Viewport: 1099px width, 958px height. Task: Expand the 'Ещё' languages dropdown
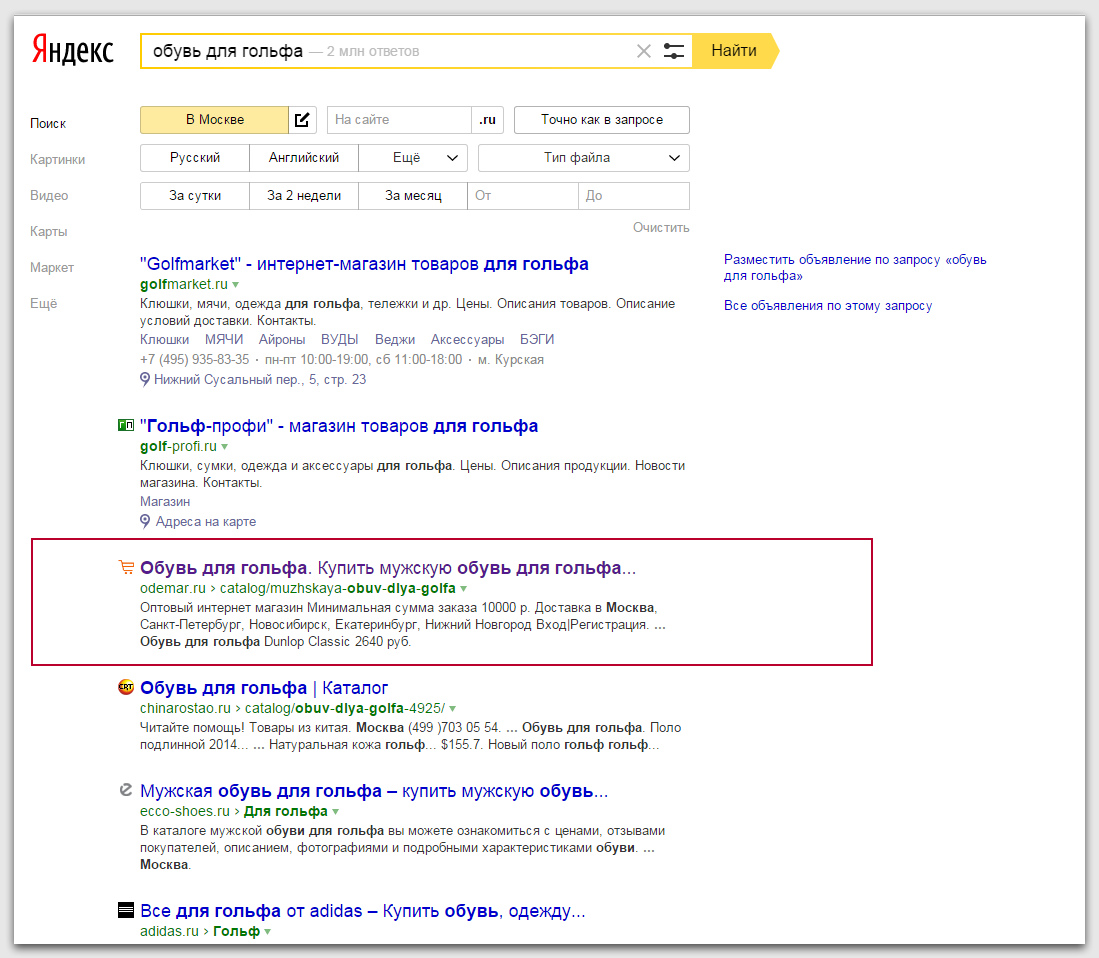[413, 158]
